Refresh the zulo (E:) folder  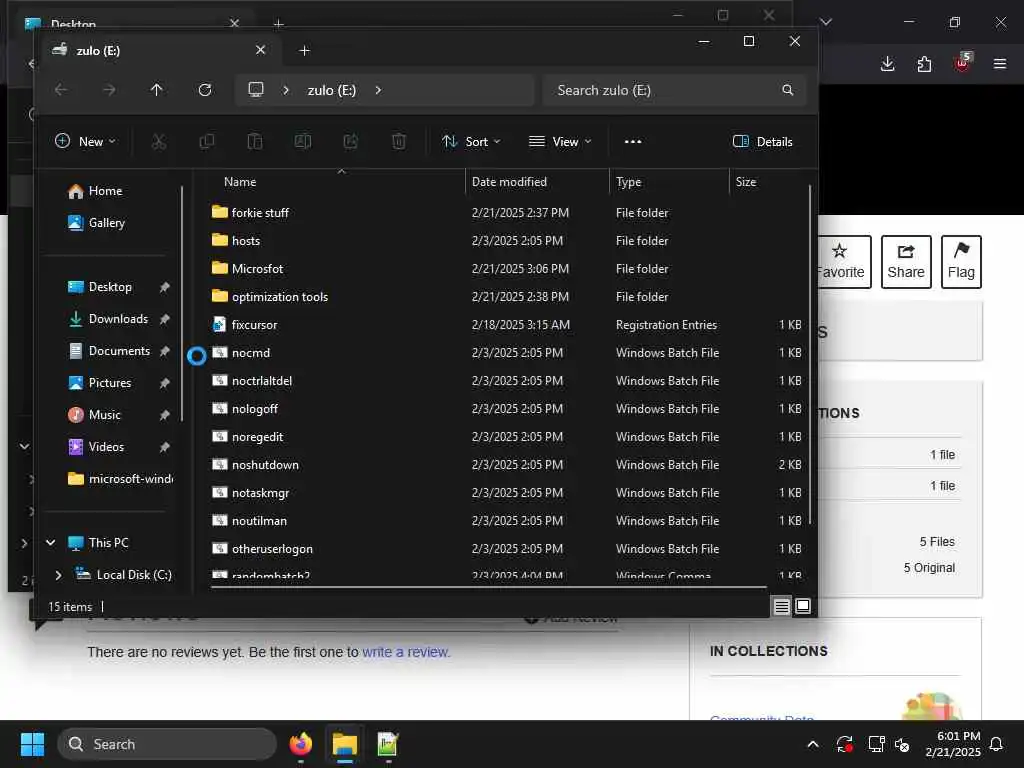tap(205, 90)
